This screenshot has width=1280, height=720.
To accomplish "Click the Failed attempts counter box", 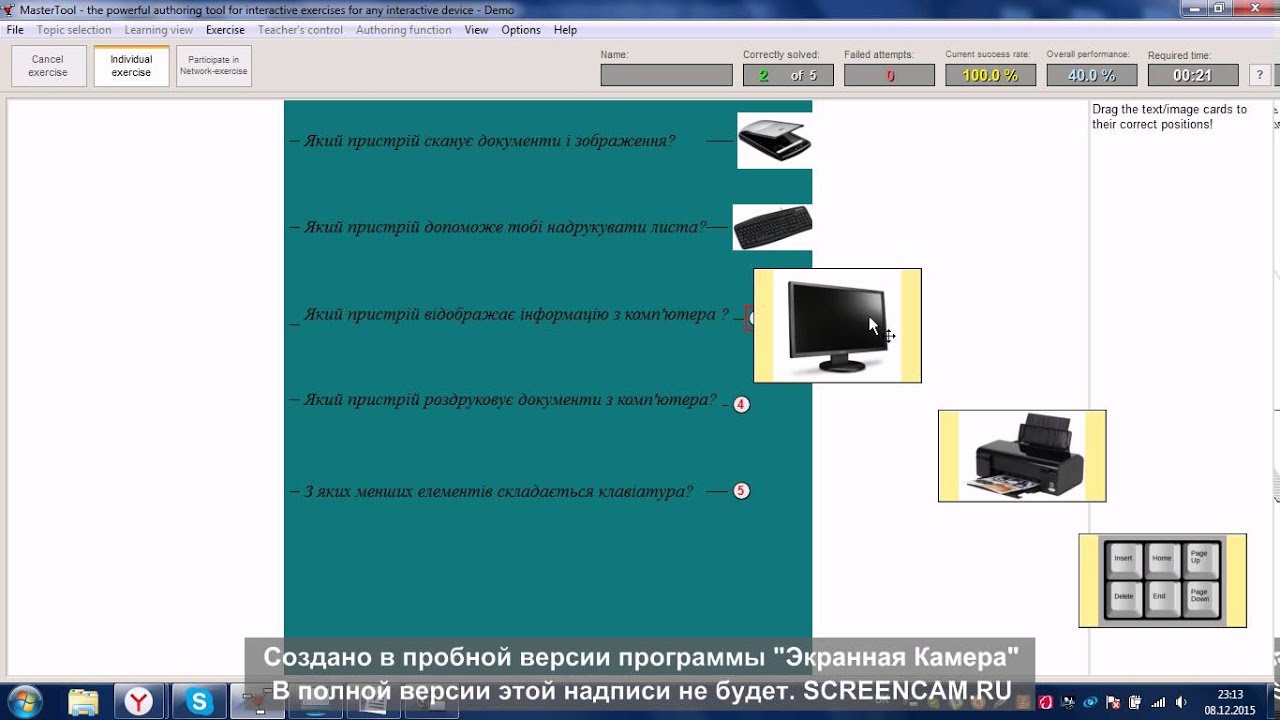I will pyautogui.click(x=889, y=75).
